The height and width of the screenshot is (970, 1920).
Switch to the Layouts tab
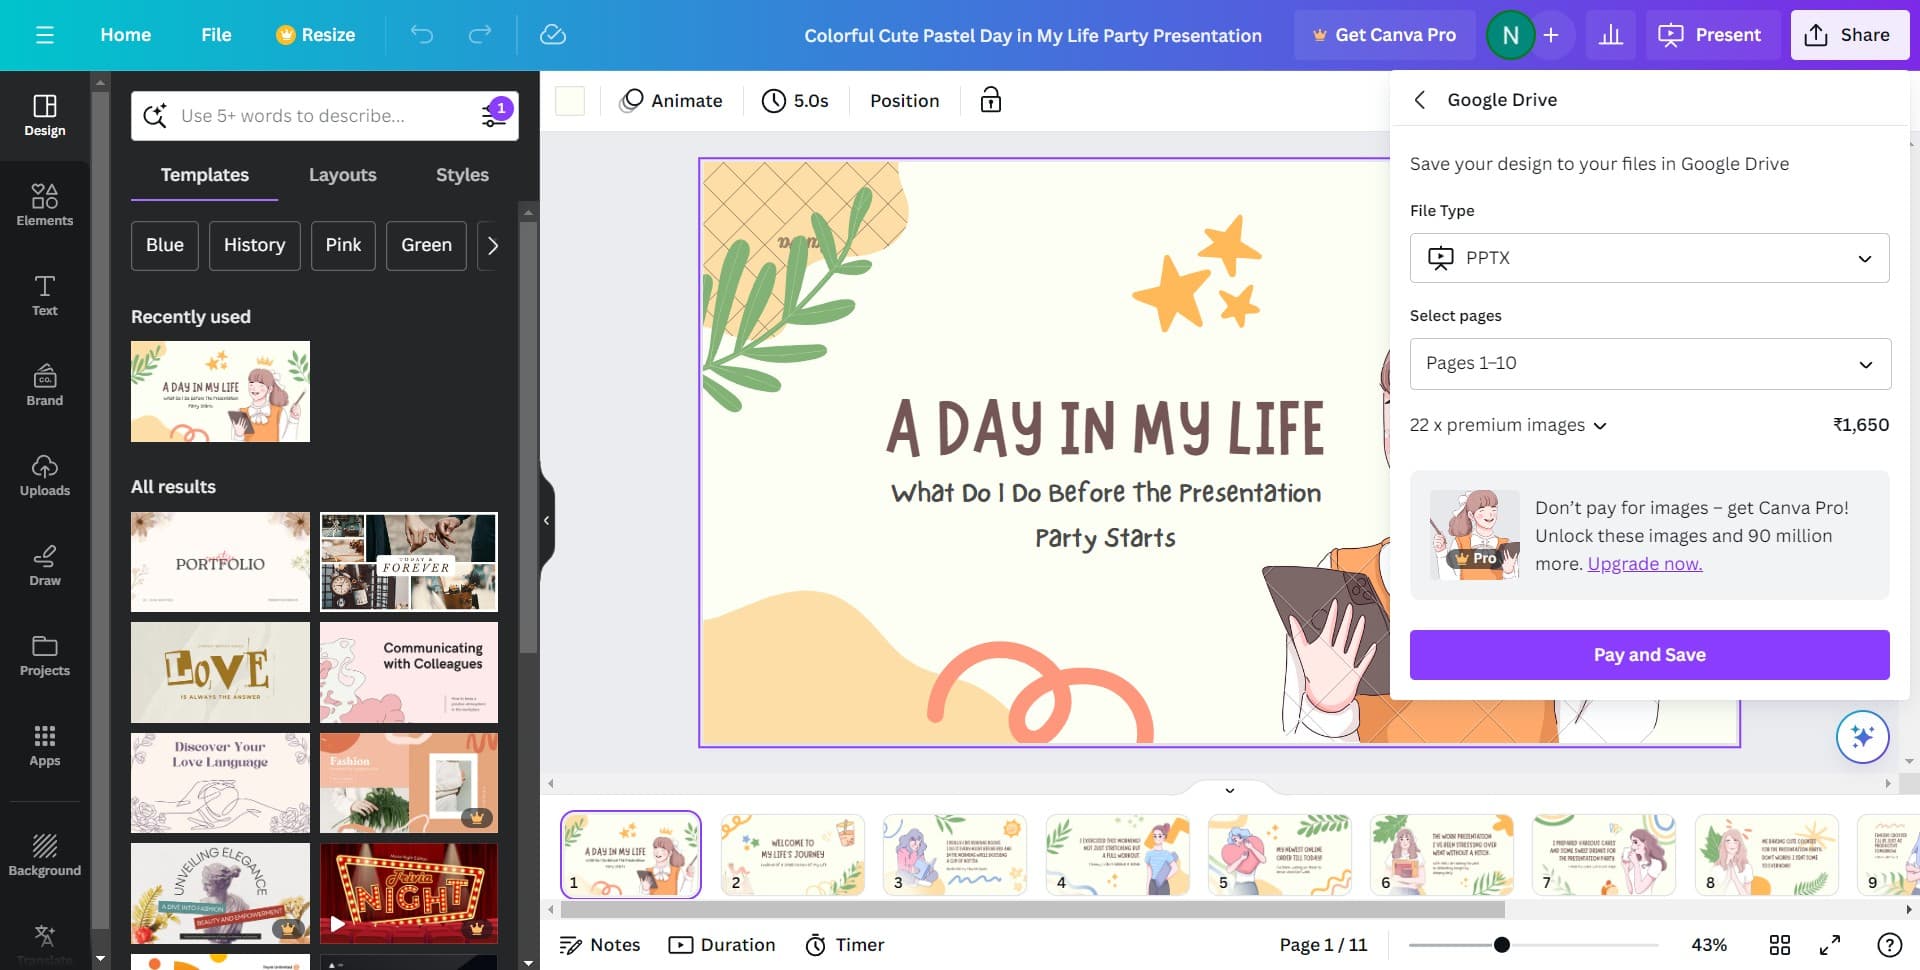(x=342, y=175)
